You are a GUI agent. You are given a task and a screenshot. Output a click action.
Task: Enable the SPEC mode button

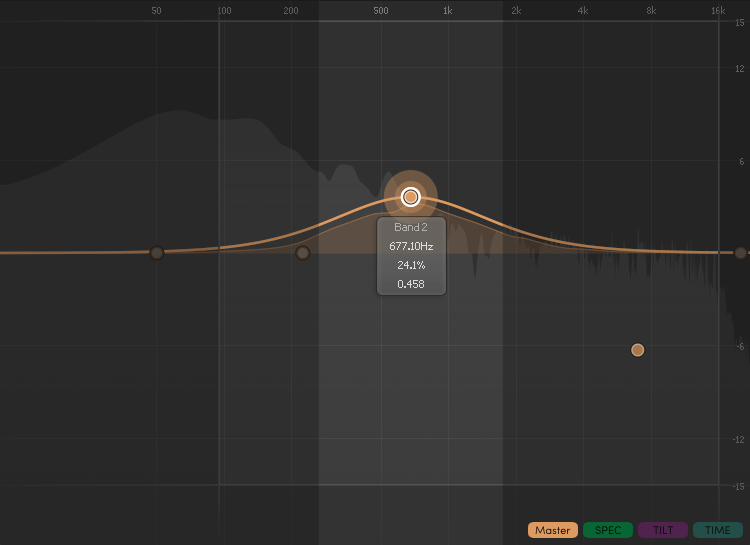(x=608, y=530)
